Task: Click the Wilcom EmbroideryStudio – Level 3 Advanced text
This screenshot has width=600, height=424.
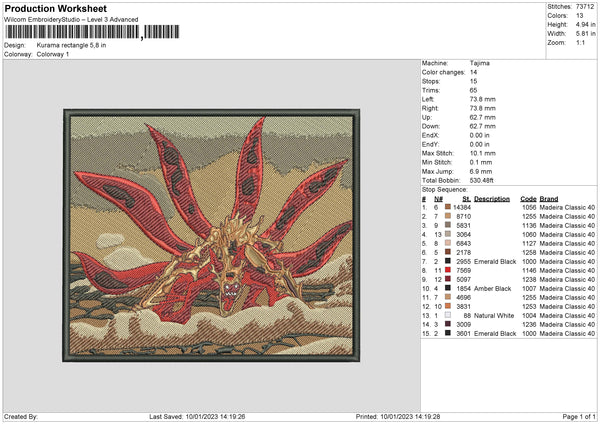Action: [71, 20]
